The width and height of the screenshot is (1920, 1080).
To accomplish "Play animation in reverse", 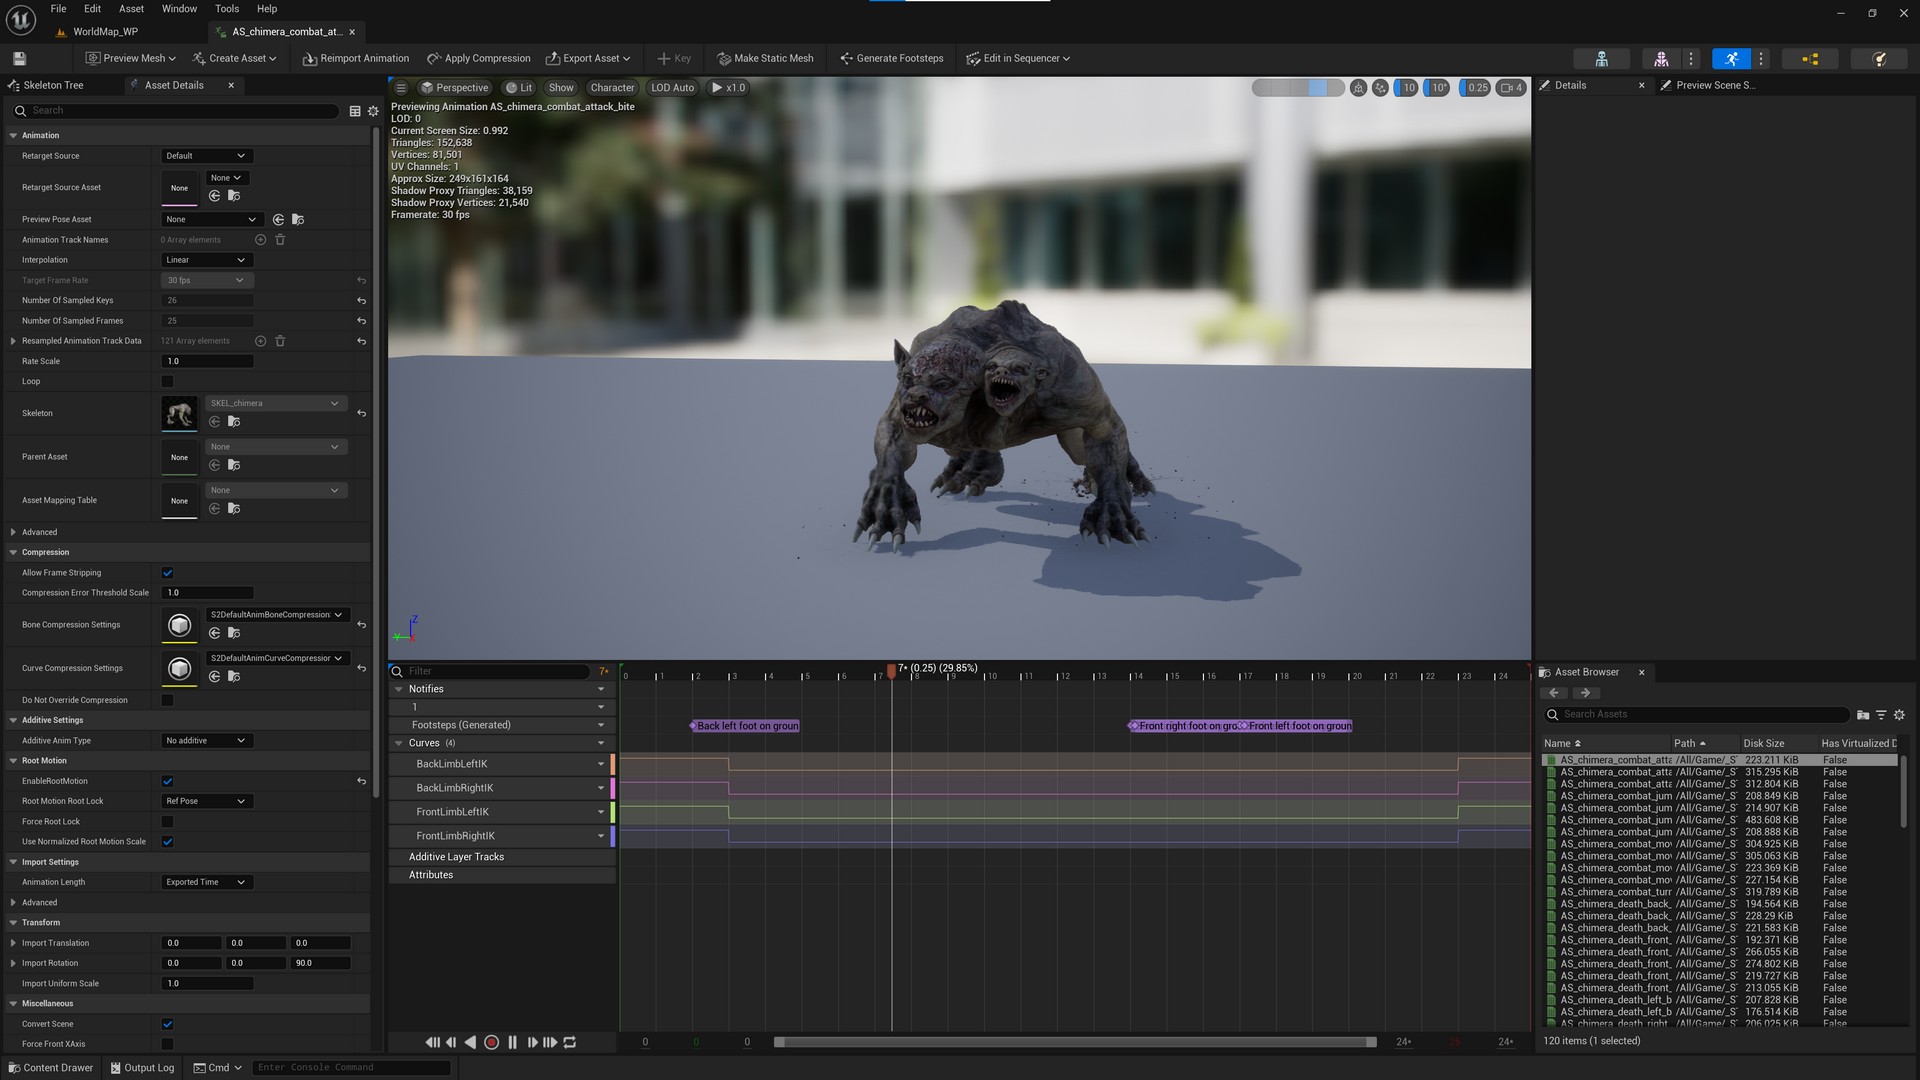I will click(470, 1042).
